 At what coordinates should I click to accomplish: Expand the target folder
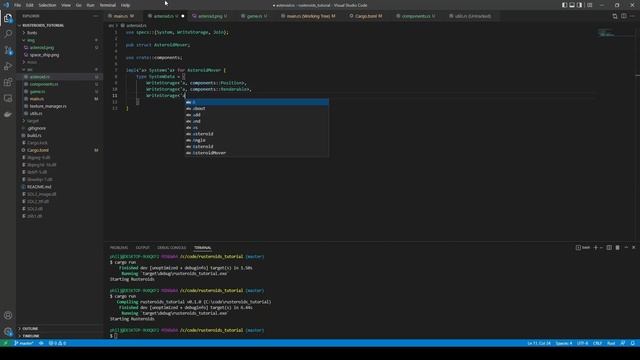click(x=33, y=121)
